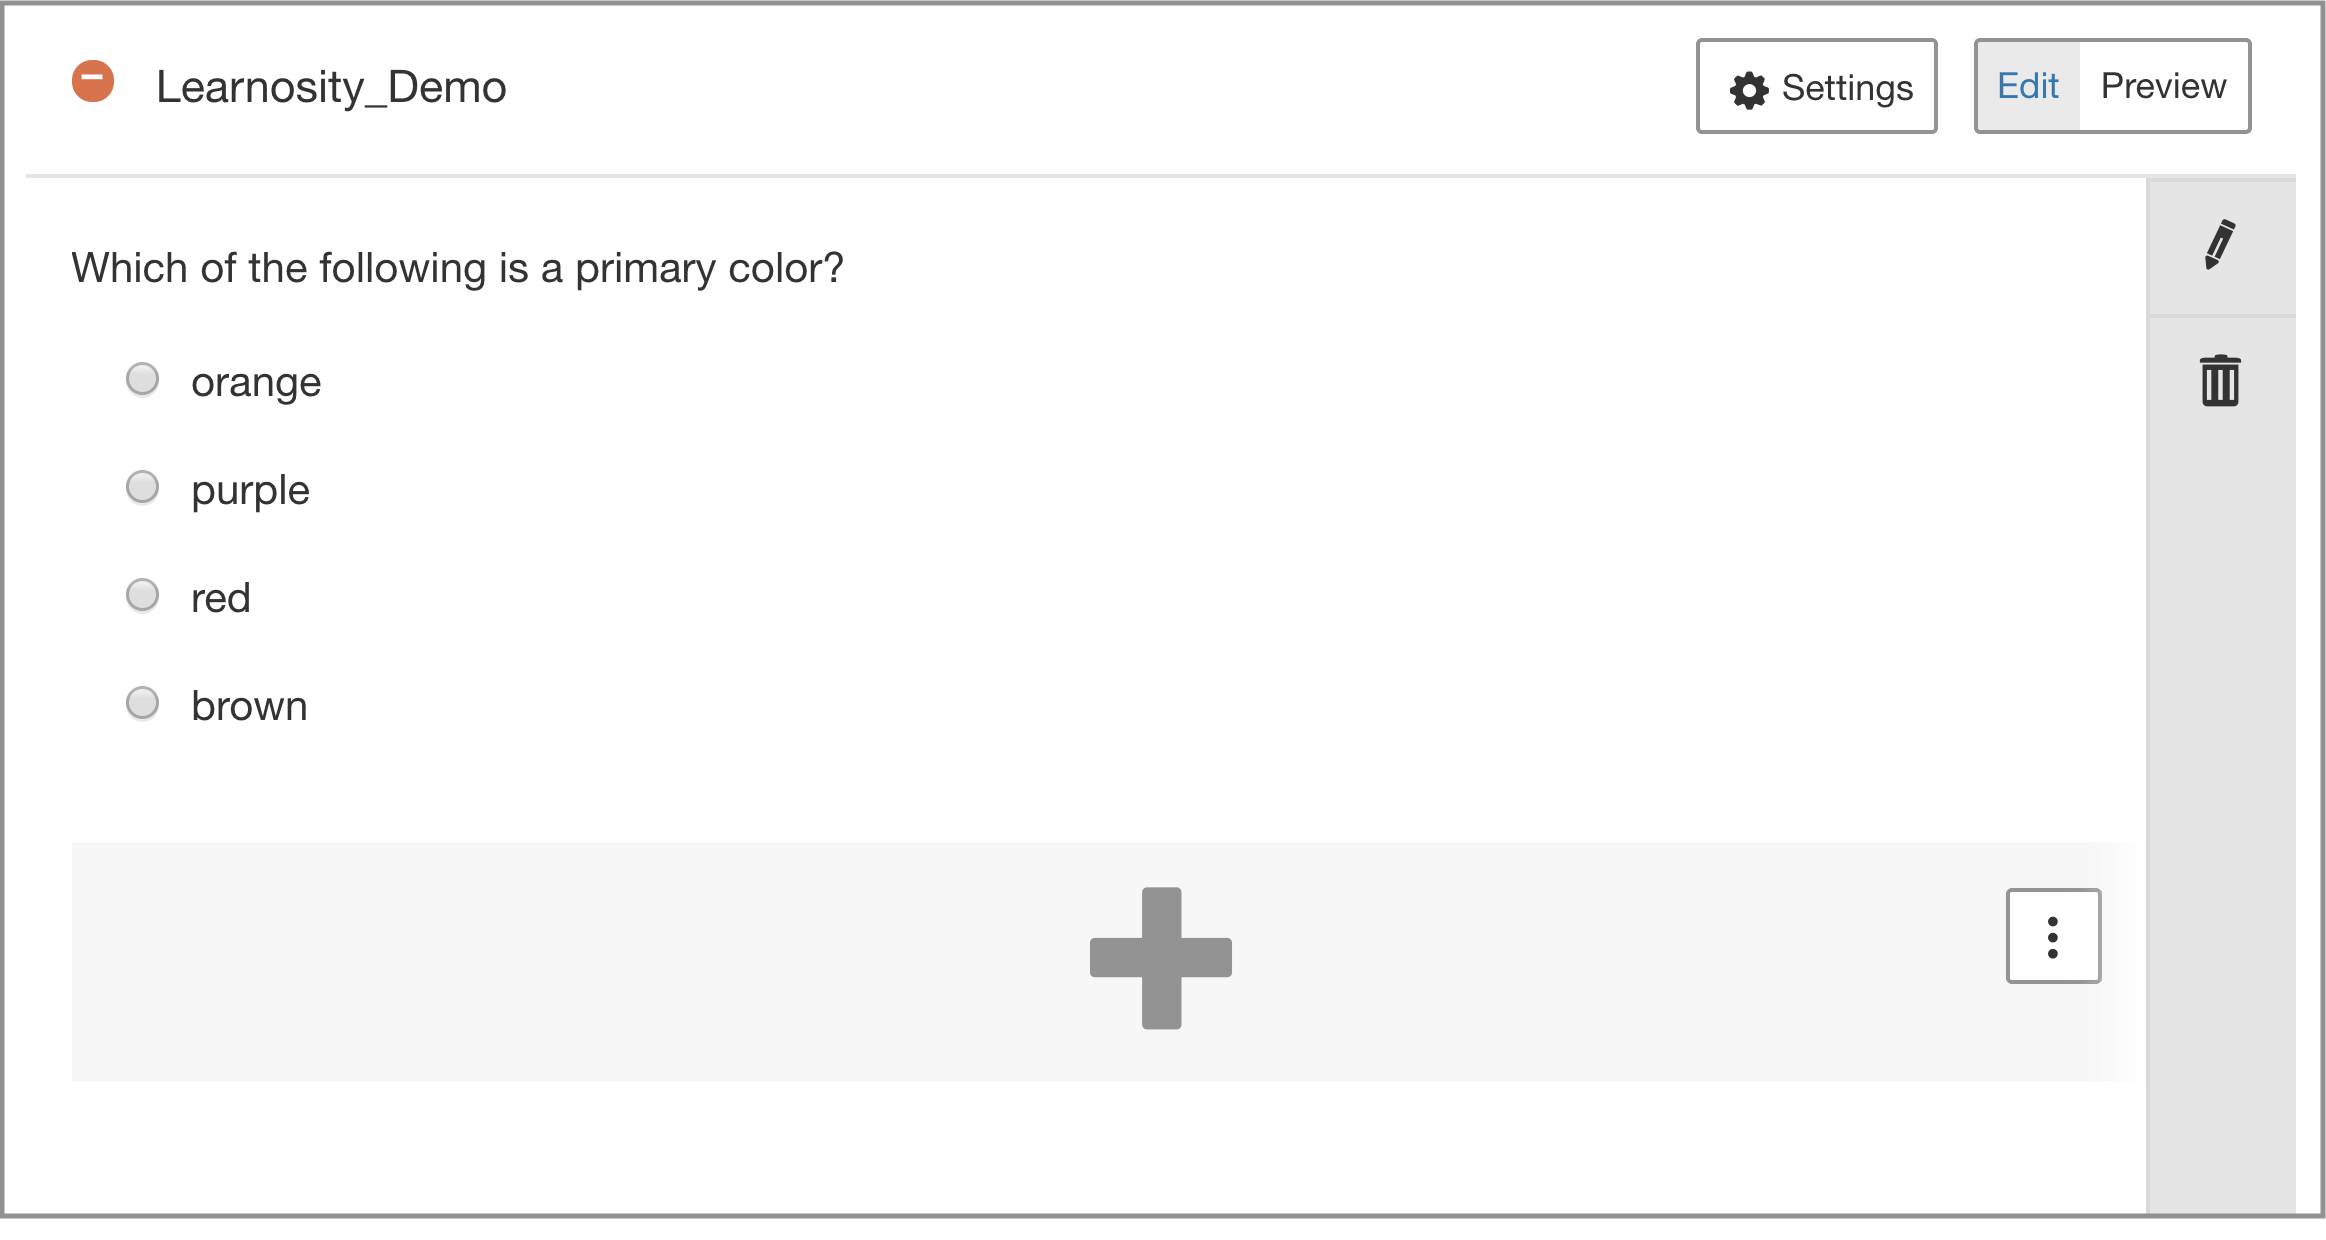Open the three-dot options menu
The image size is (2326, 1240).
2053,937
